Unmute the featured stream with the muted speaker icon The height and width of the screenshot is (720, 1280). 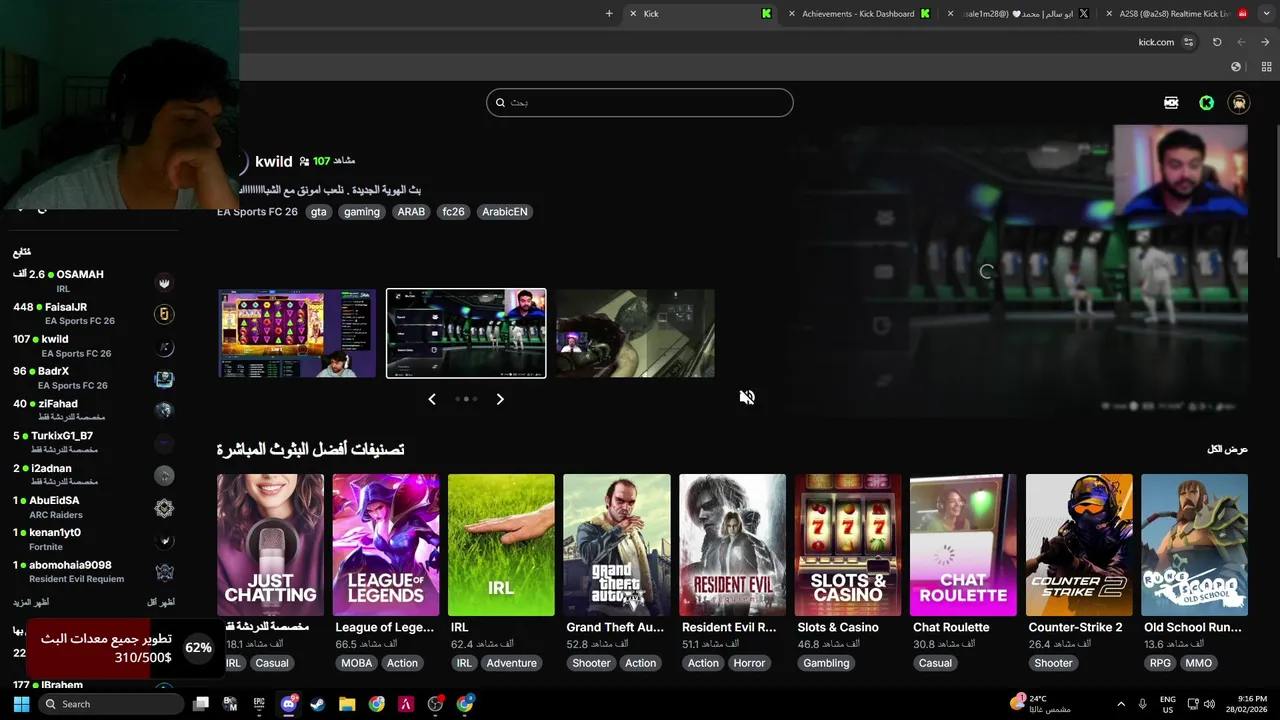(x=747, y=398)
